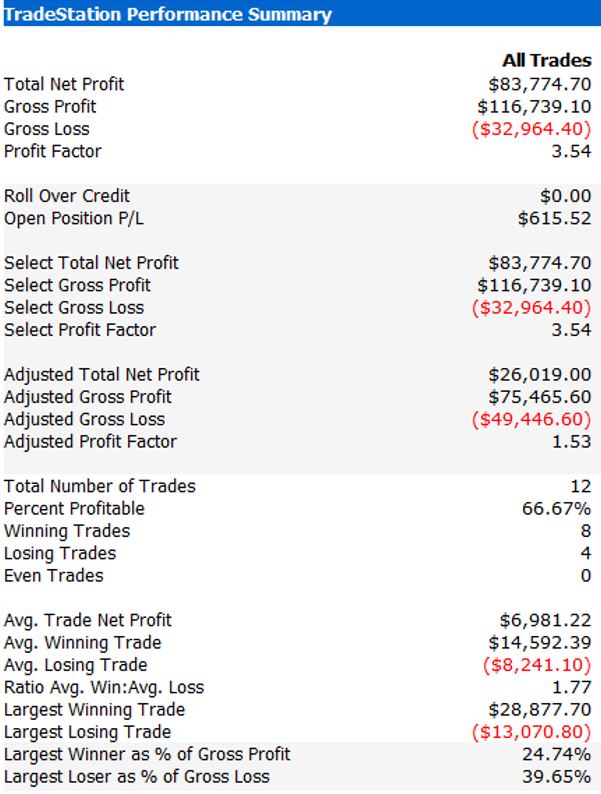Click the Adjusted Profit Factor value 1.53
Image resolution: width=601 pixels, height=794 pixels.
click(x=571, y=442)
